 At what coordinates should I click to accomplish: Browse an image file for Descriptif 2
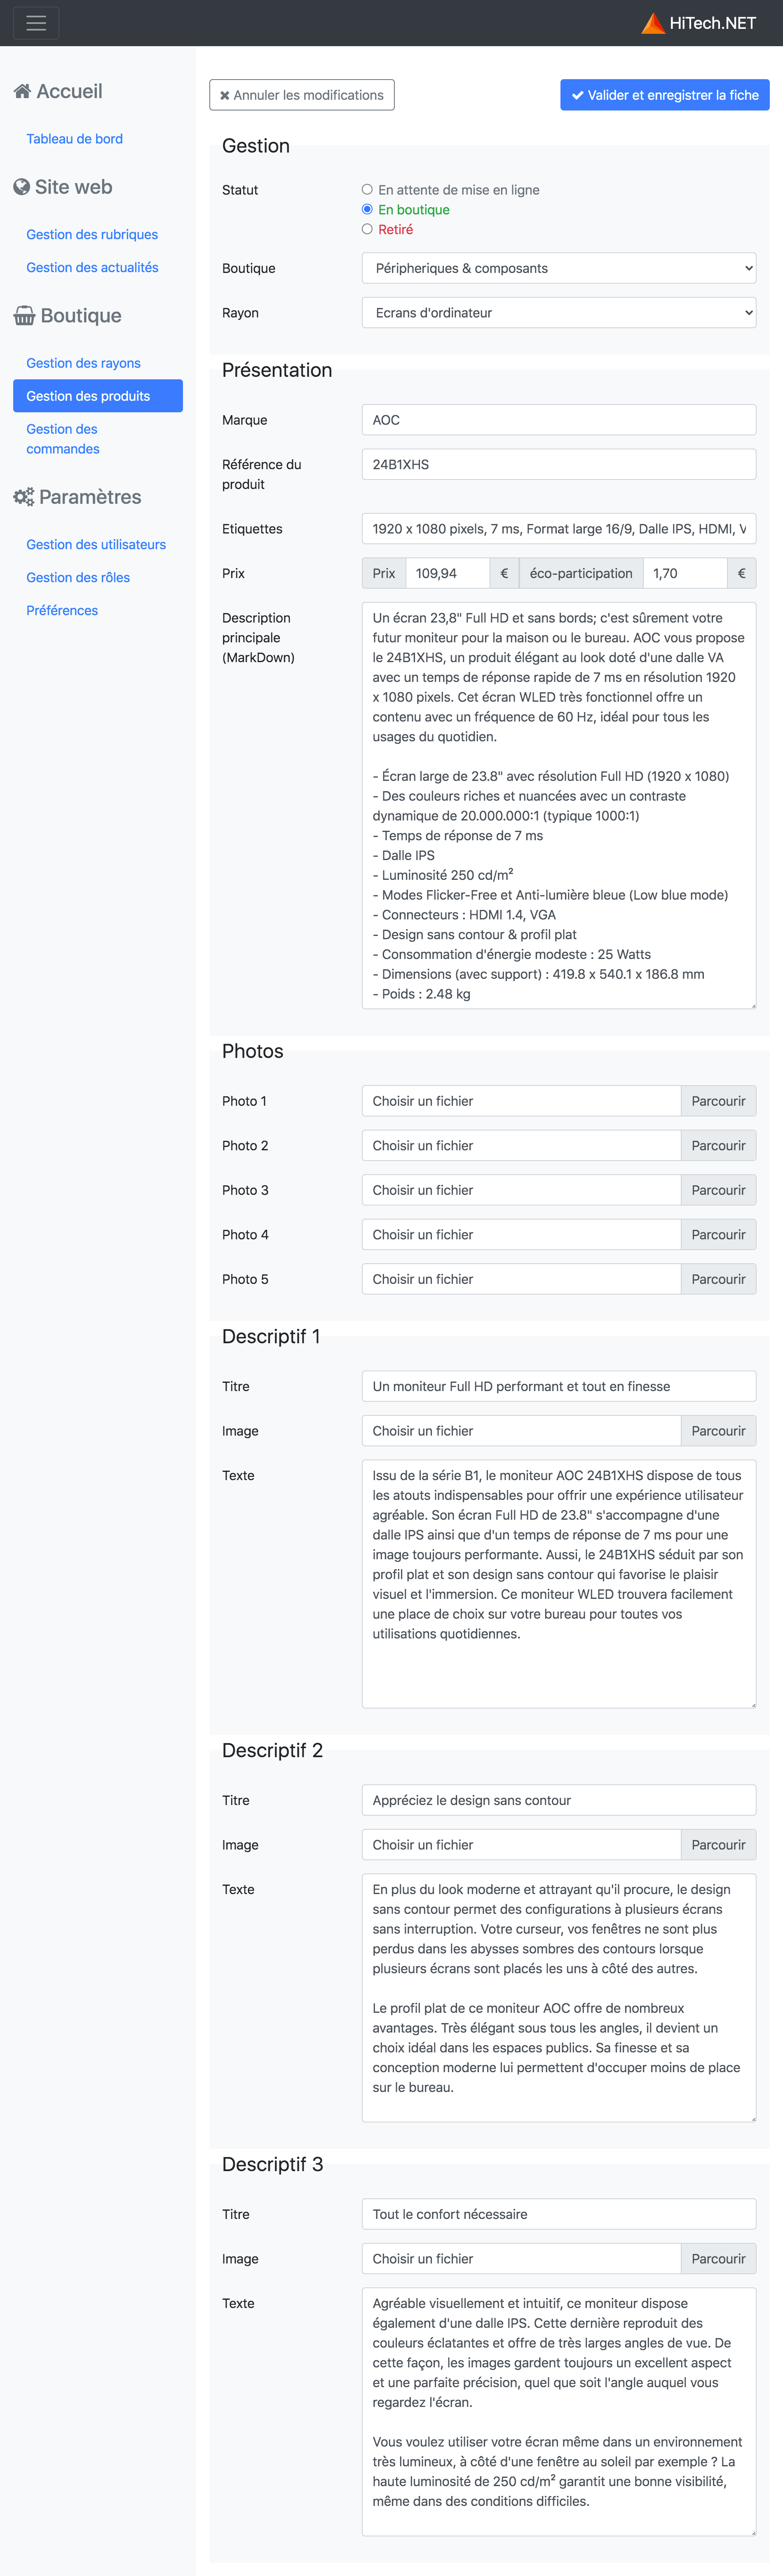coord(718,1844)
